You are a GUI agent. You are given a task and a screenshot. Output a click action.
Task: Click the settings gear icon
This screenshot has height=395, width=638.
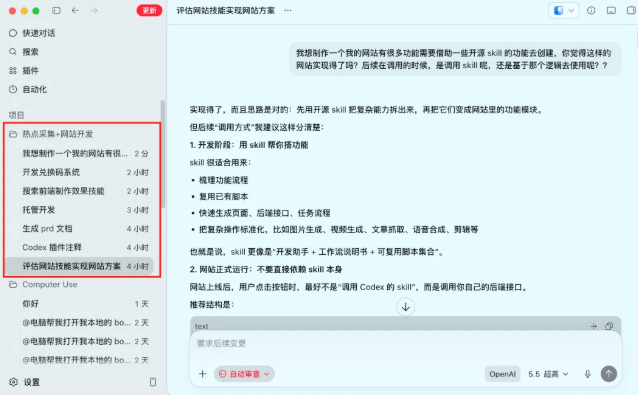point(13,382)
